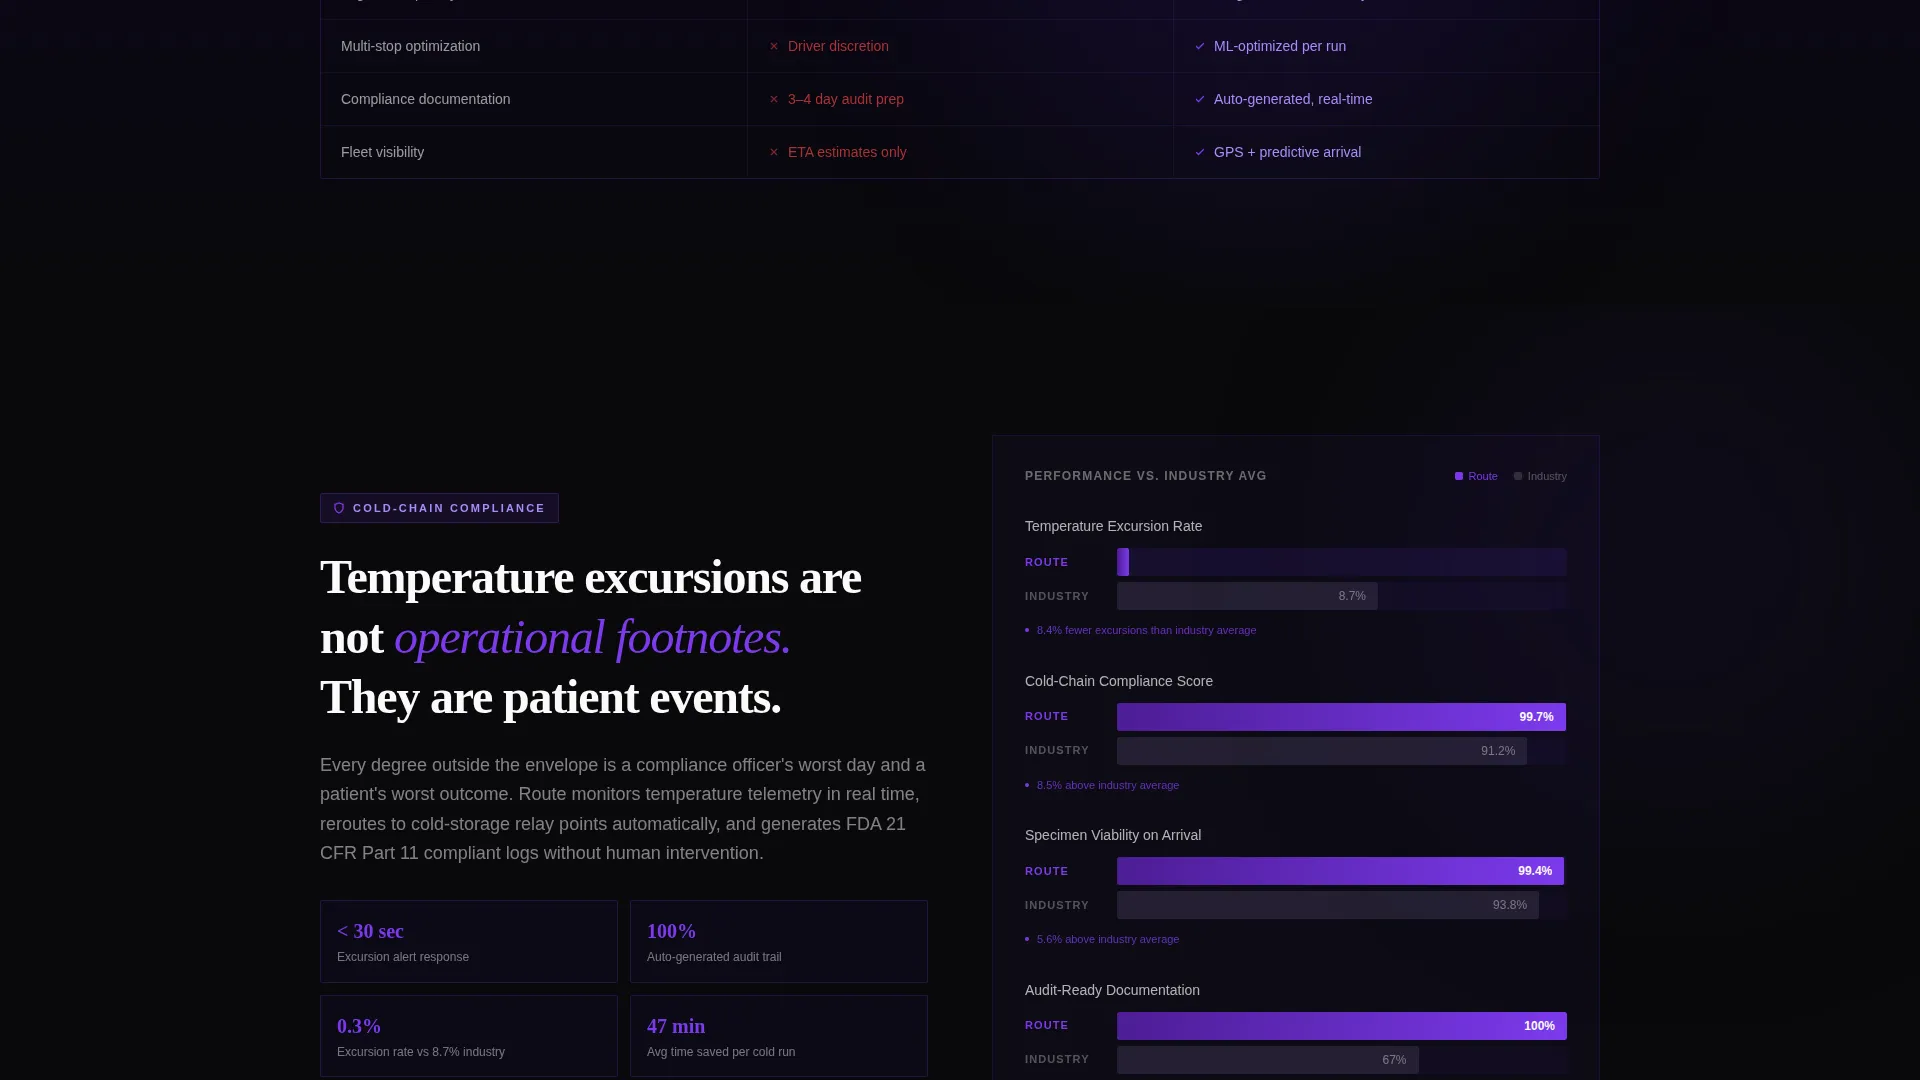Click the '3–4 day audit prep' cell text
Image resolution: width=1920 pixels, height=1080 pixels.
[846, 99]
